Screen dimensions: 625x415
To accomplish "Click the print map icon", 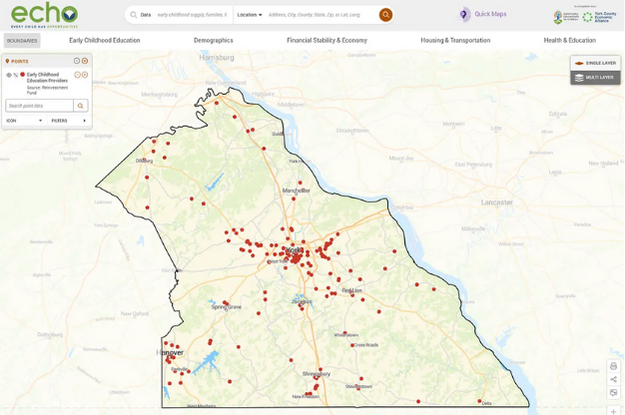I will 613,366.
